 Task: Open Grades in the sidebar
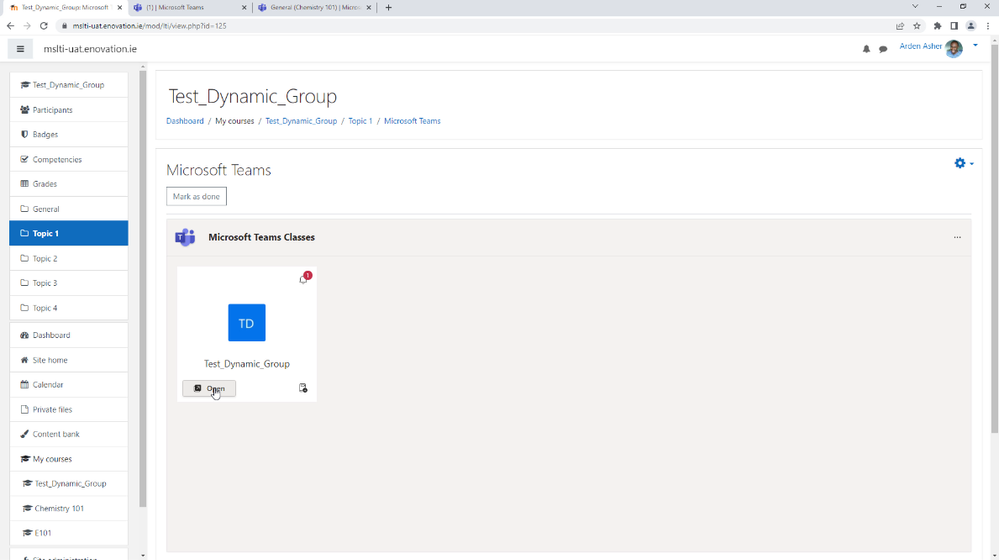coord(69,184)
